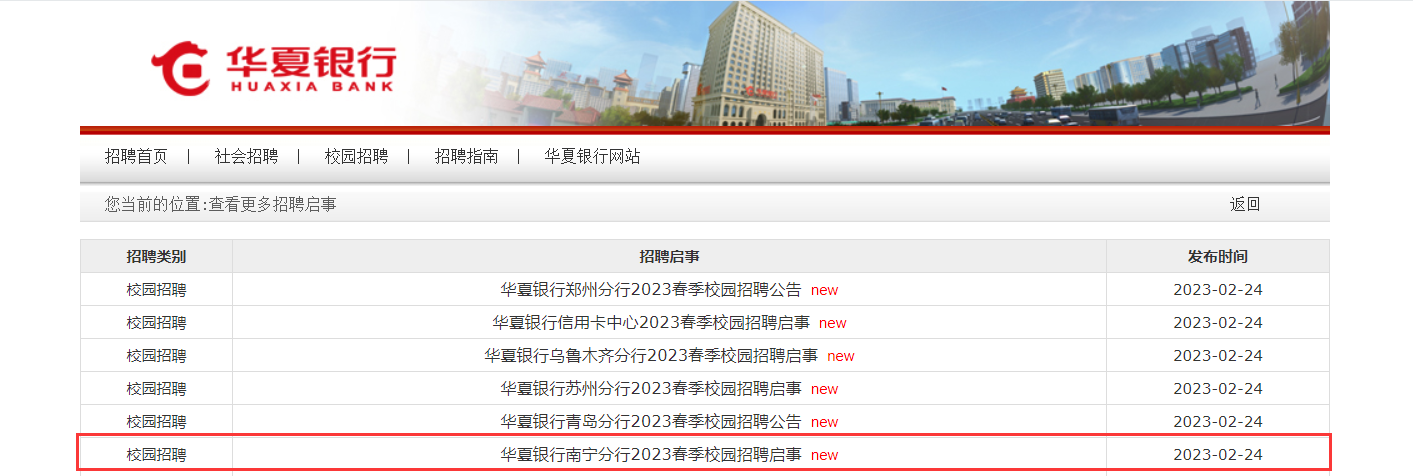Click 校园招聘 cell in 信用卡中心 row
The width and height of the screenshot is (1413, 476).
tap(156, 323)
